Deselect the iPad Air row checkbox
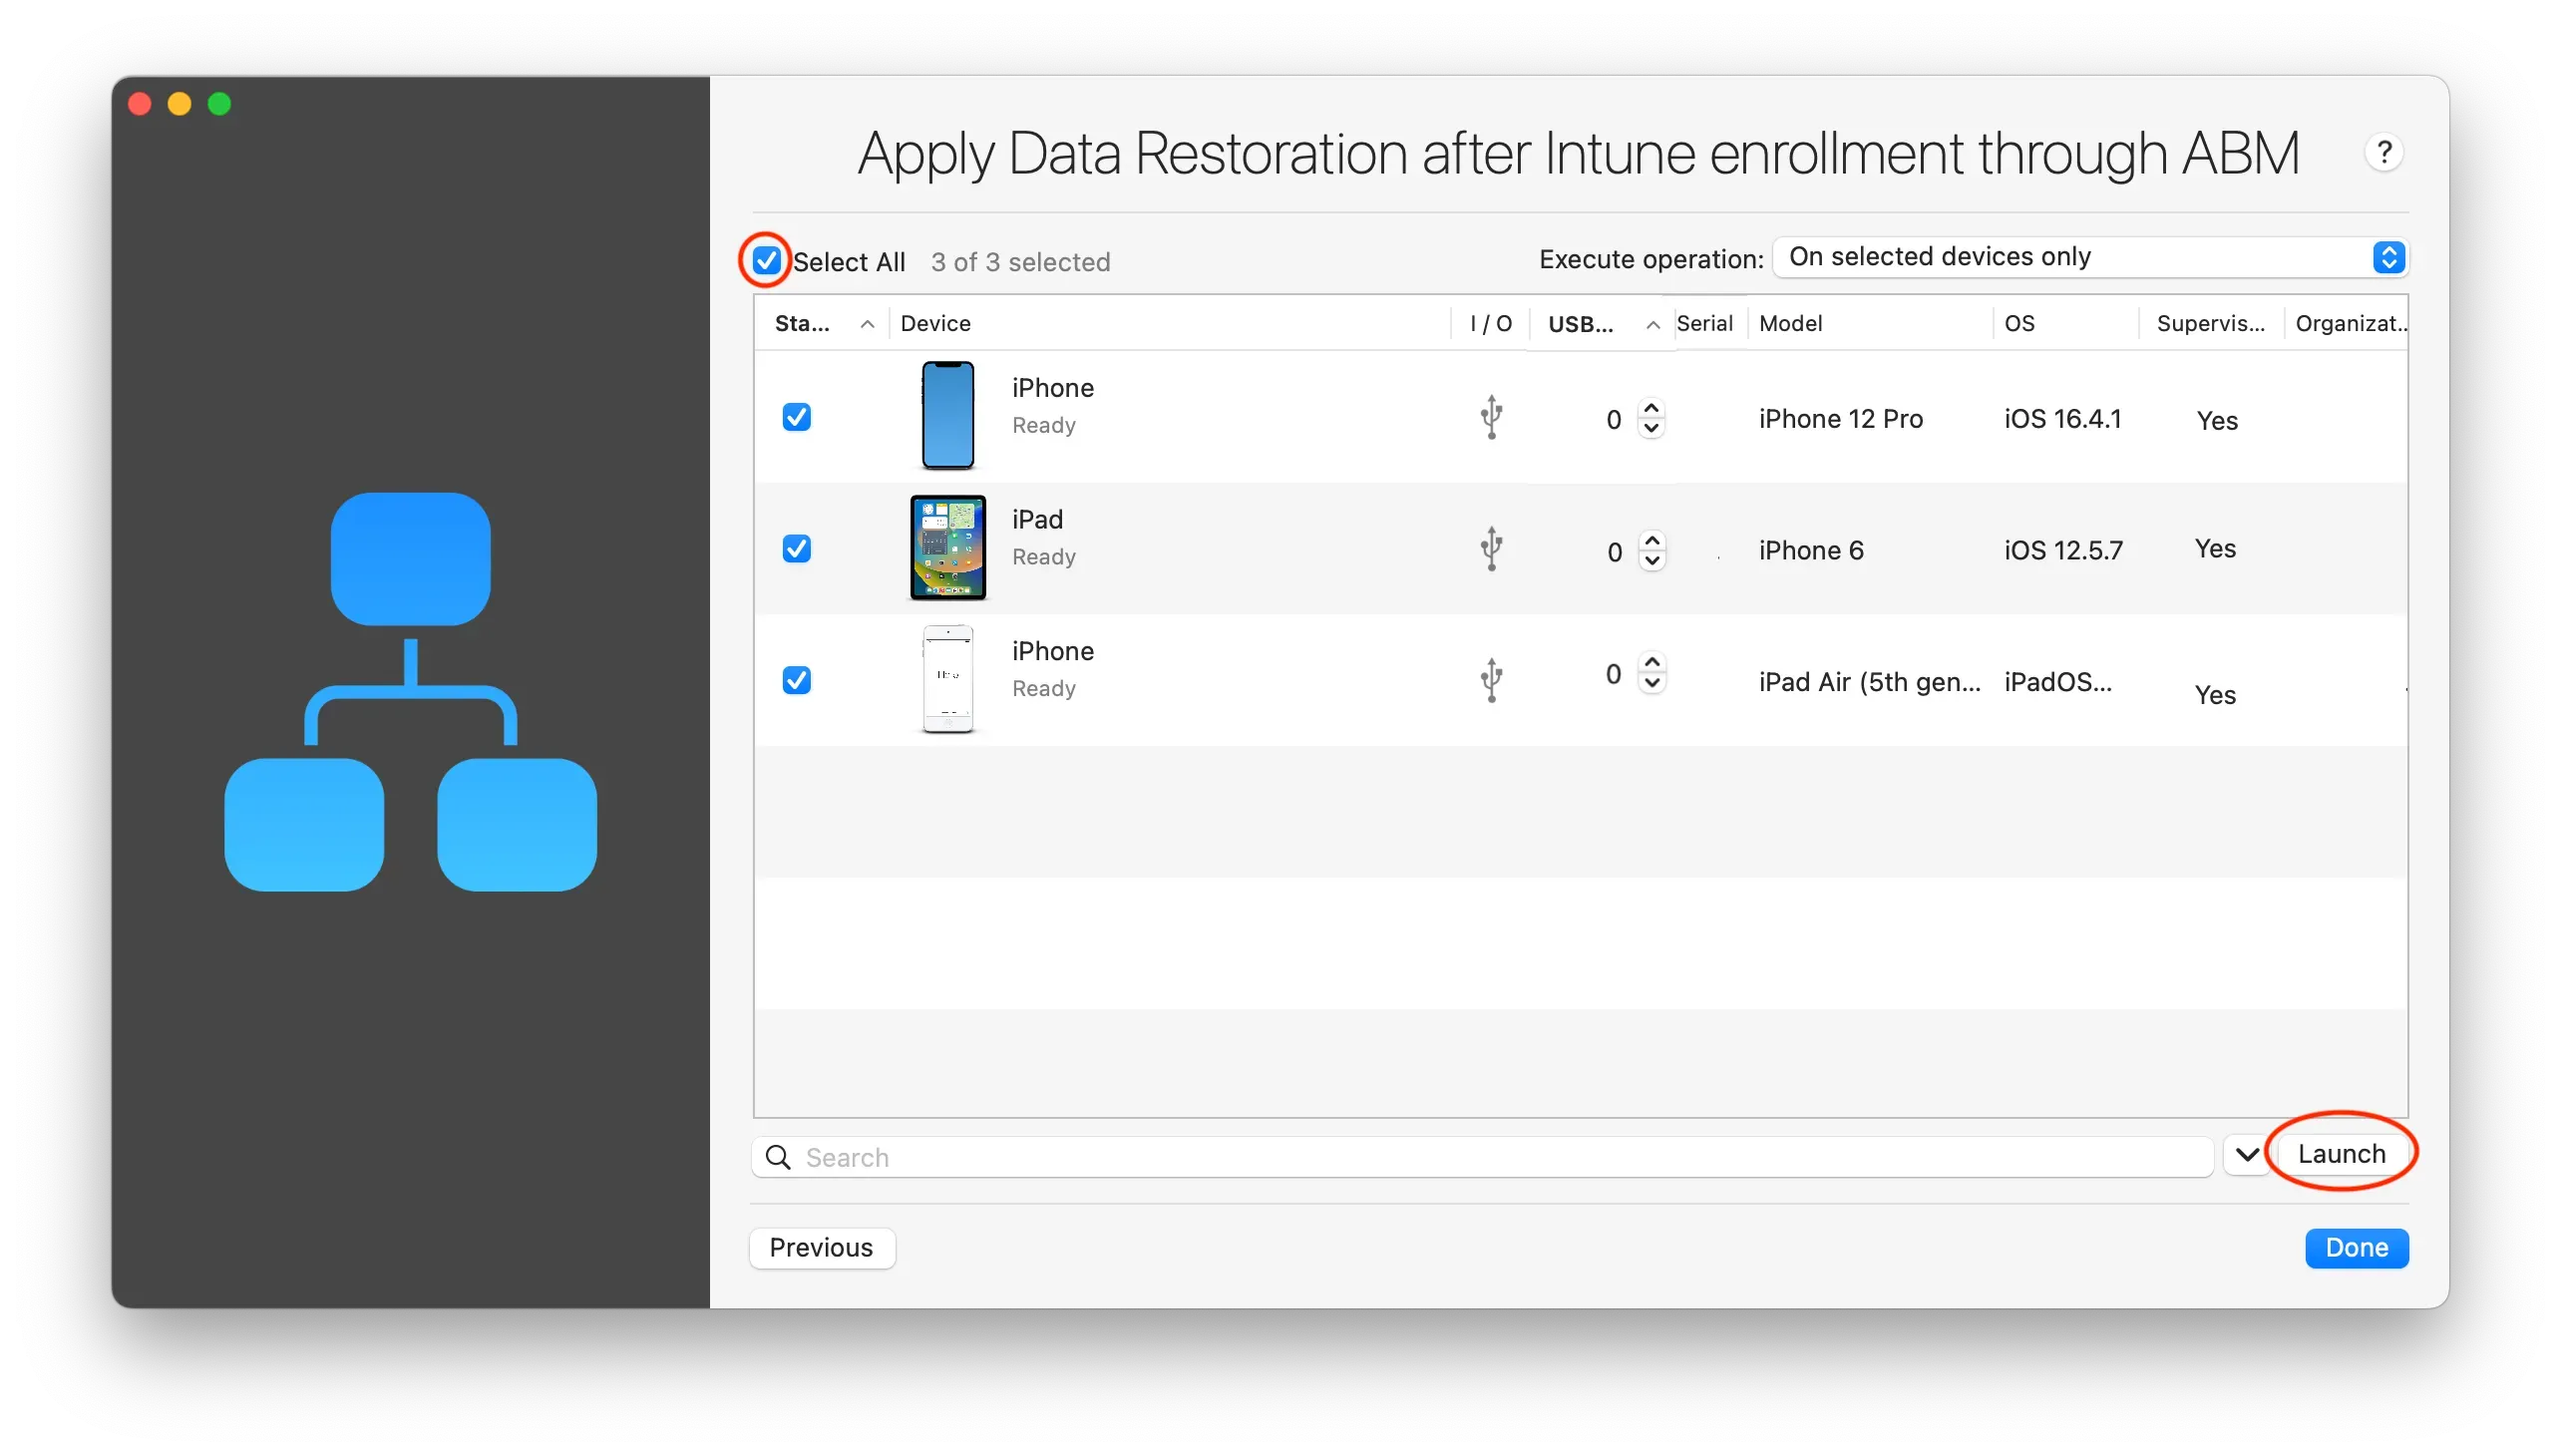Image resolution: width=2561 pixels, height=1456 pixels. [x=797, y=680]
